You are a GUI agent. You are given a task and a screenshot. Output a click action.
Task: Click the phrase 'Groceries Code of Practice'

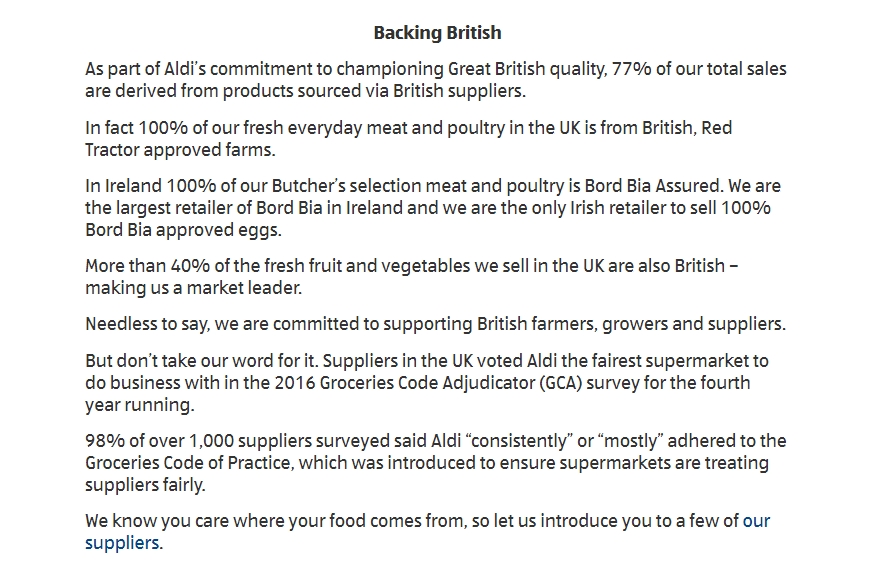click(x=188, y=462)
